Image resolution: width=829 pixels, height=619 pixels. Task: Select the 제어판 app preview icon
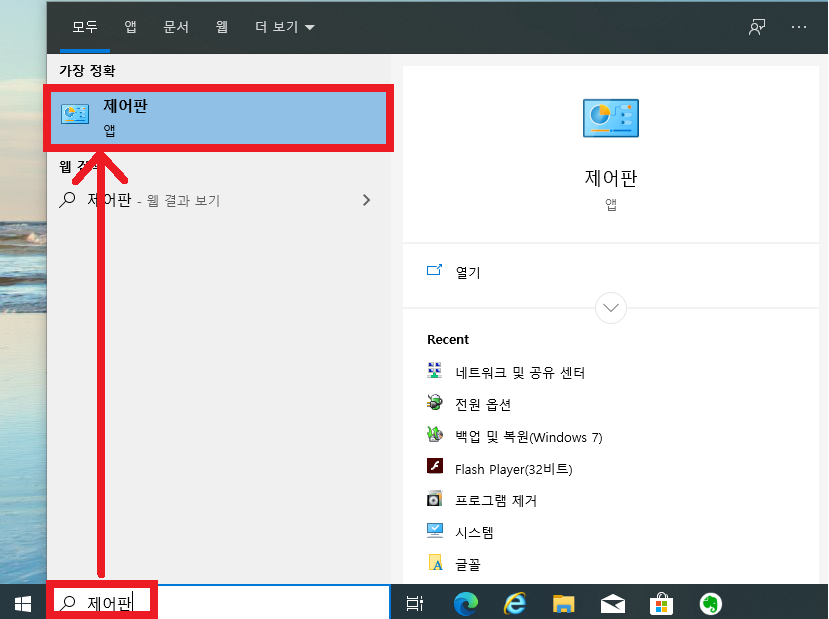click(x=610, y=118)
